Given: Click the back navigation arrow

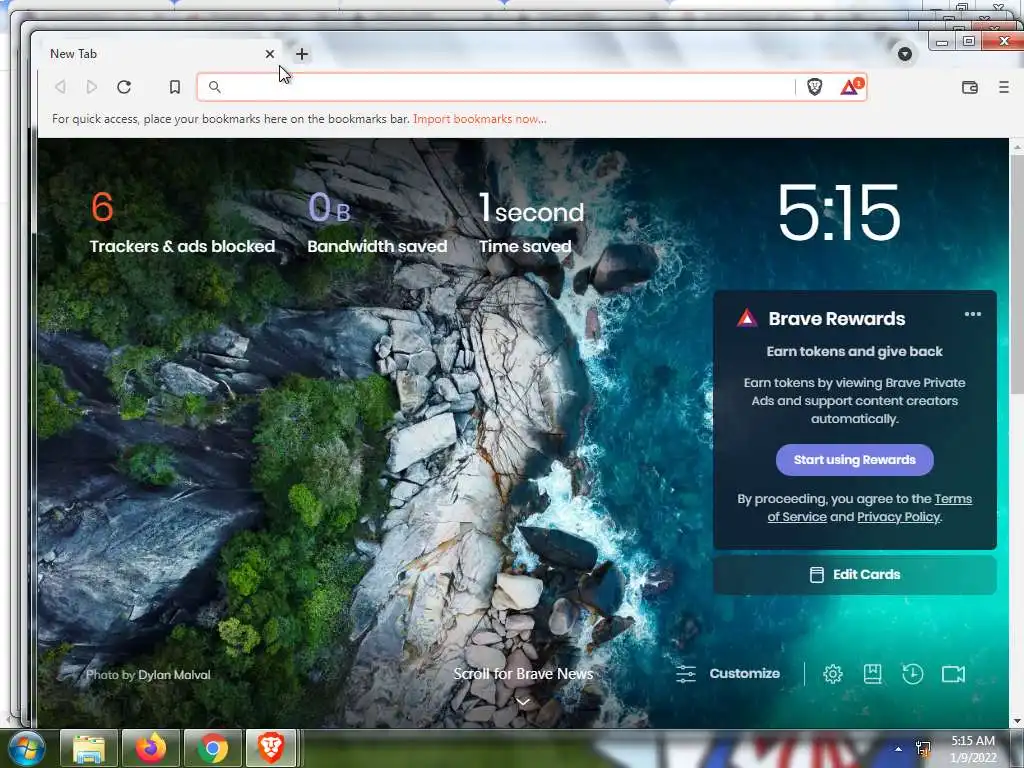Looking at the screenshot, I should [x=60, y=87].
